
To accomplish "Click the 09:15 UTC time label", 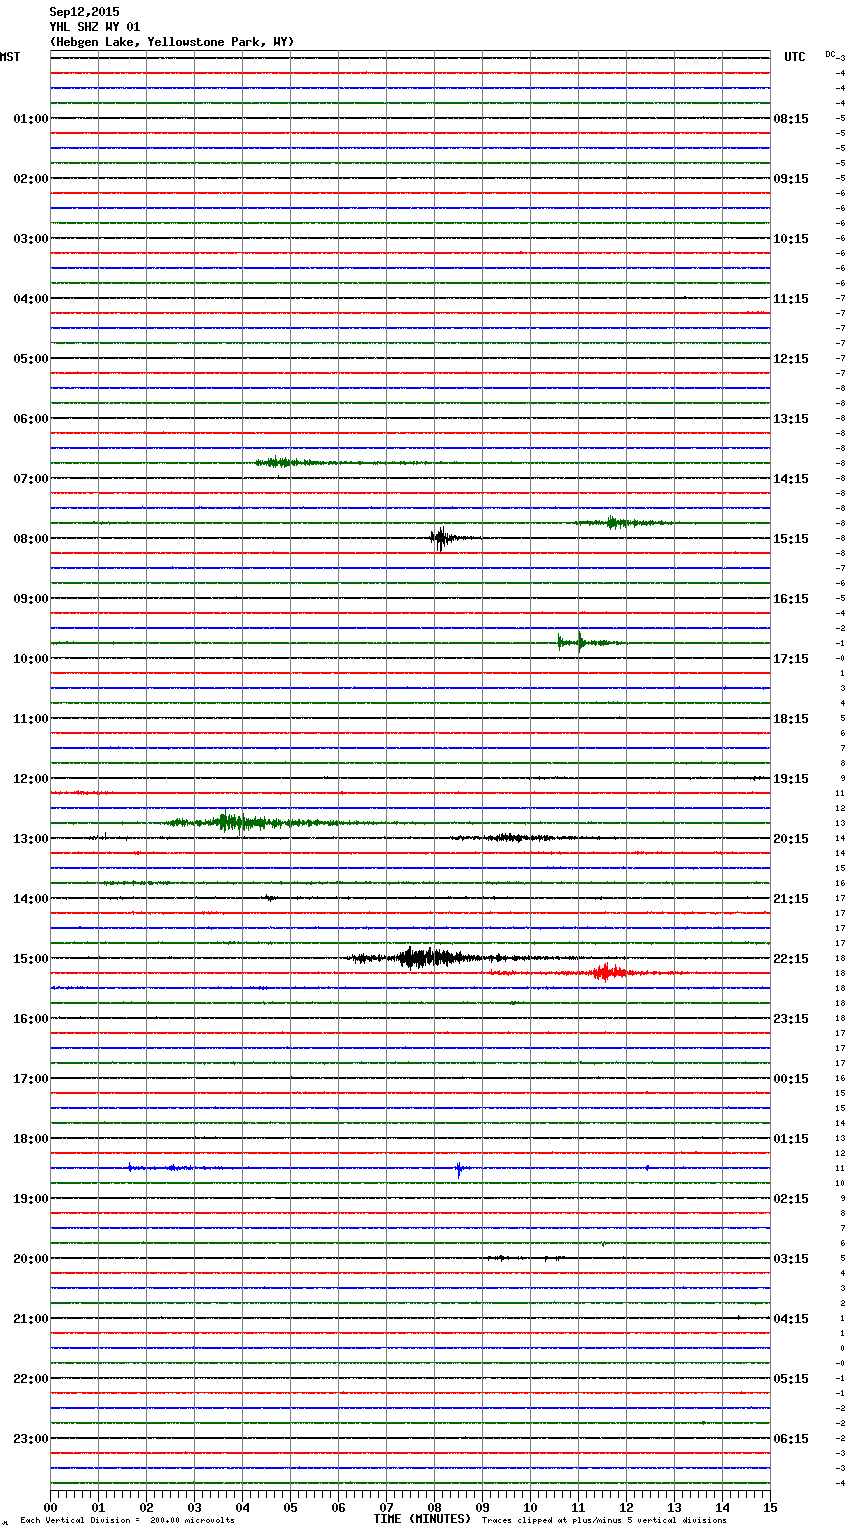I will point(791,179).
